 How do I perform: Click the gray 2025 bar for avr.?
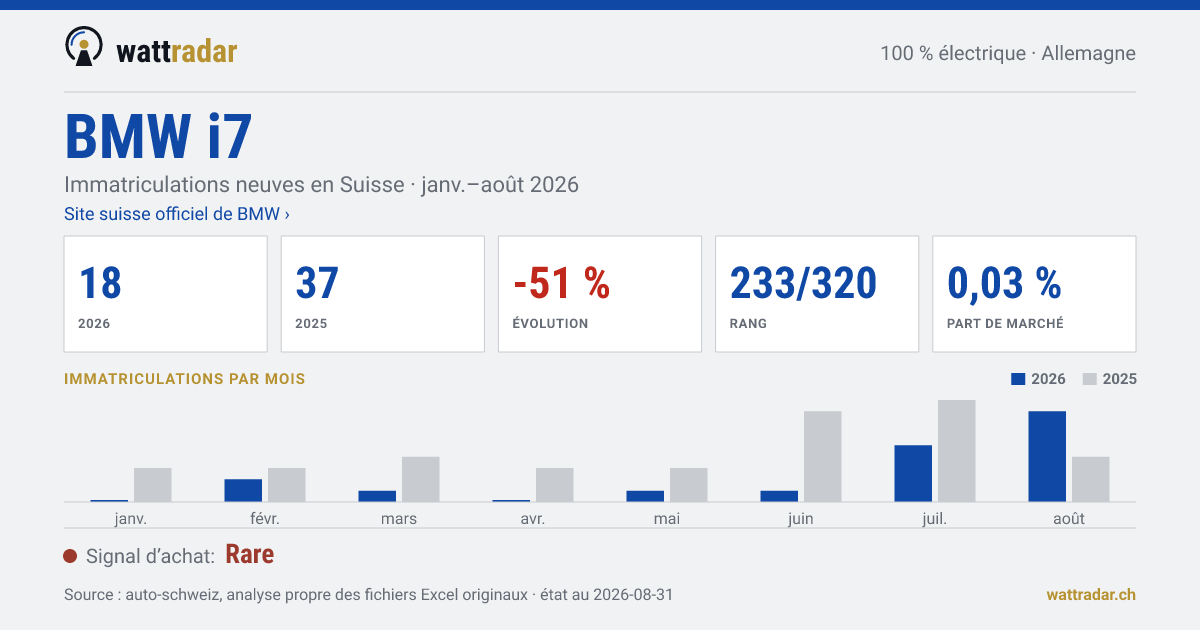(x=555, y=485)
